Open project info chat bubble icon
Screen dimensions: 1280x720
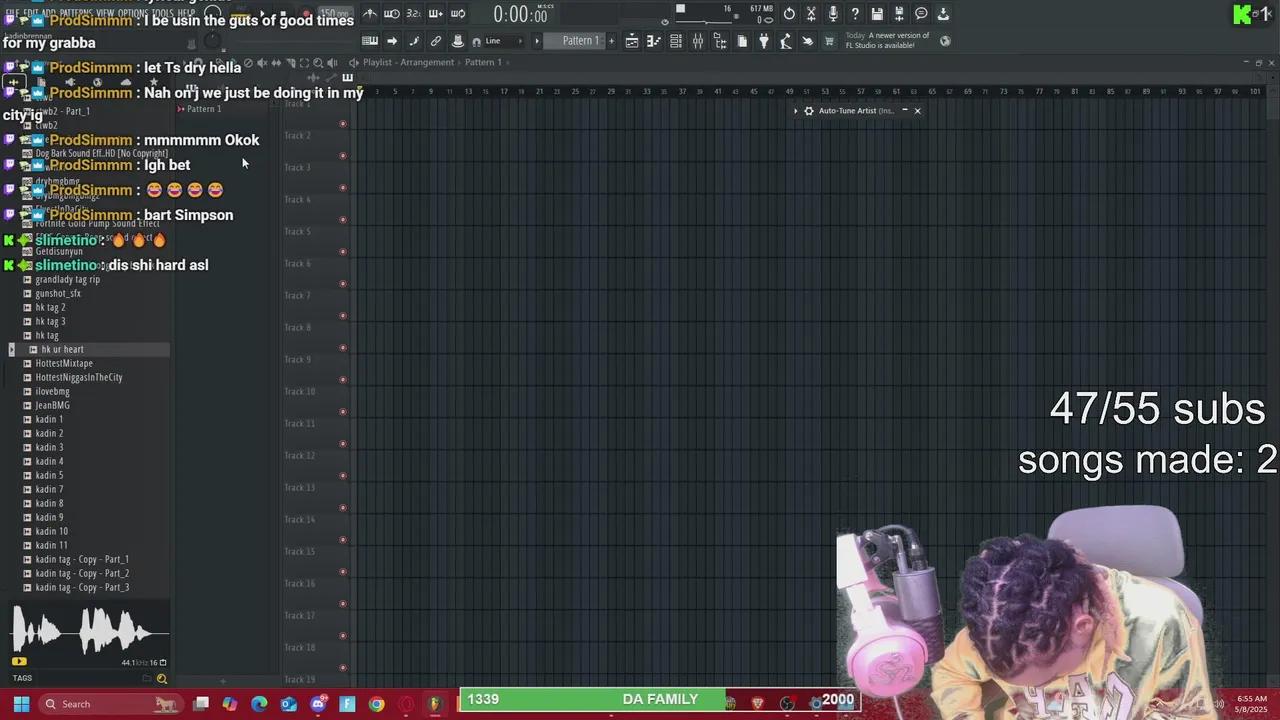tap(921, 14)
